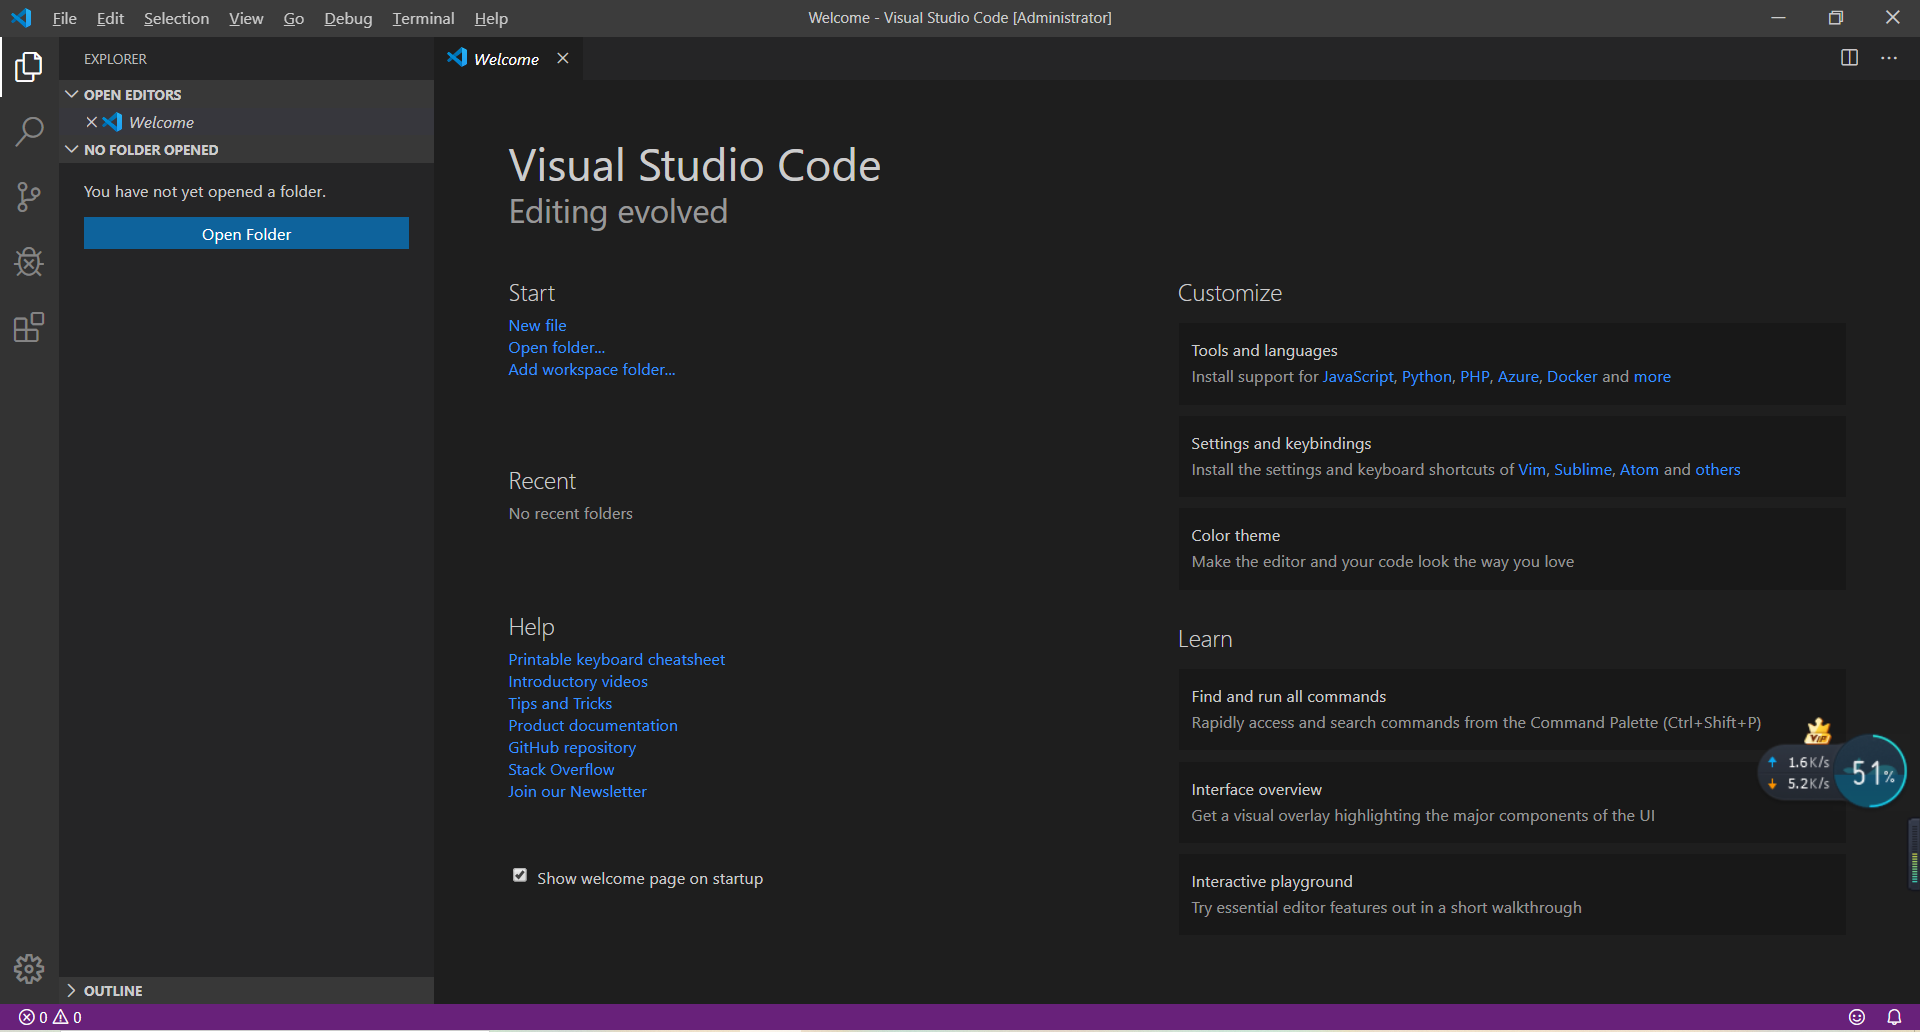The width and height of the screenshot is (1920, 1032).
Task: Click the New file link
Action: tap(537, 325)
